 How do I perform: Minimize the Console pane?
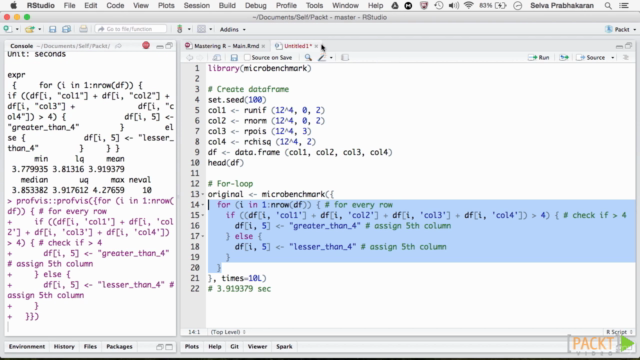tap(160, 46)
